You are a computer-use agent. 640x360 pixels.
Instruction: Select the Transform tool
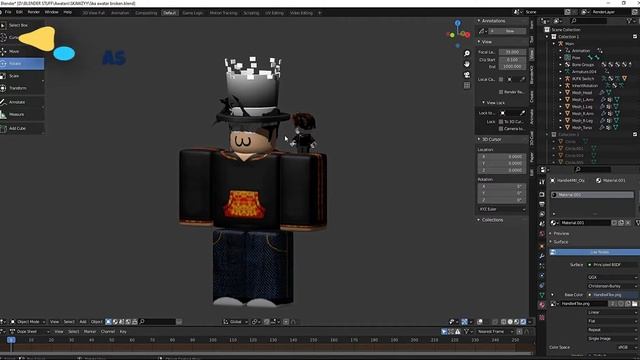[22, 88]
